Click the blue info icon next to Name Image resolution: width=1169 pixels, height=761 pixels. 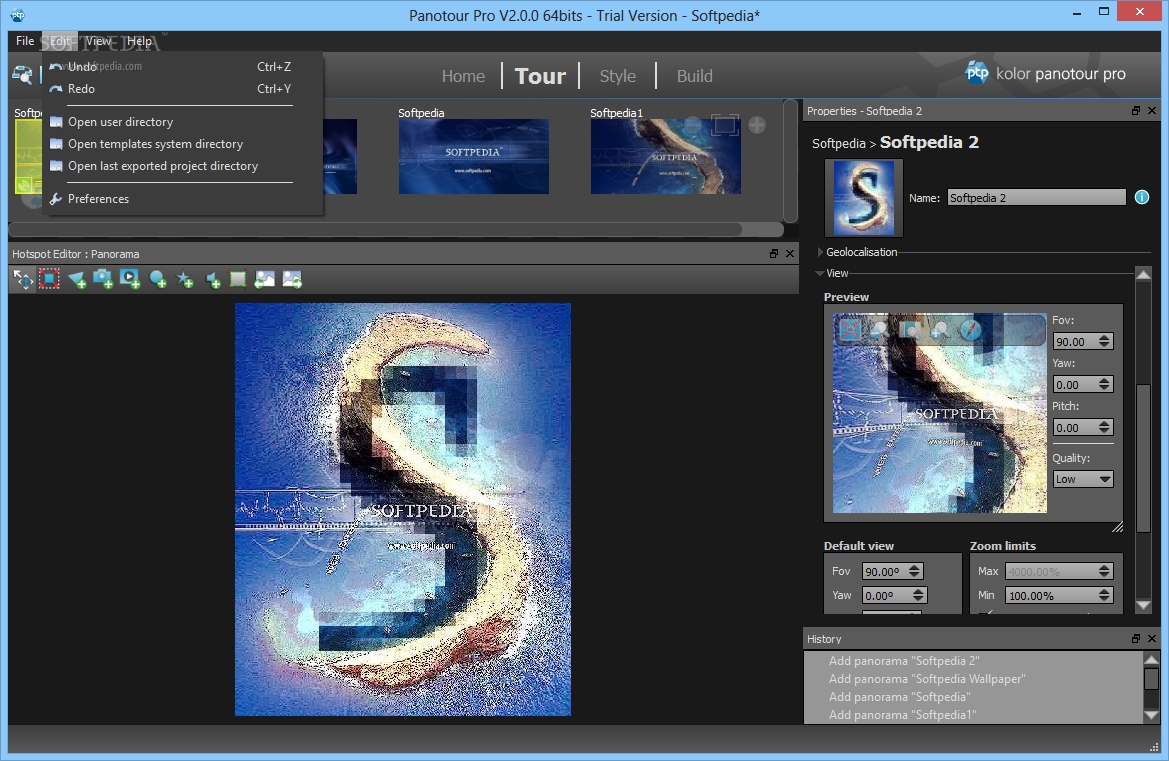(x=1141, y=198)
